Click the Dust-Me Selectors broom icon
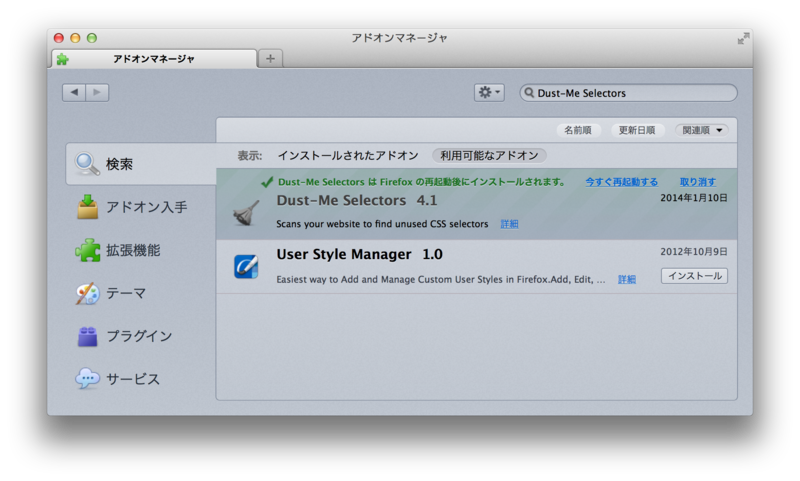 246,213
